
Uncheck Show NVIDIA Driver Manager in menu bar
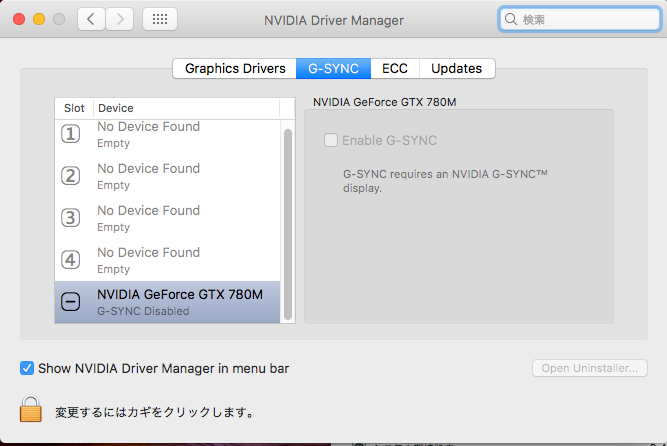pos(27,368)
